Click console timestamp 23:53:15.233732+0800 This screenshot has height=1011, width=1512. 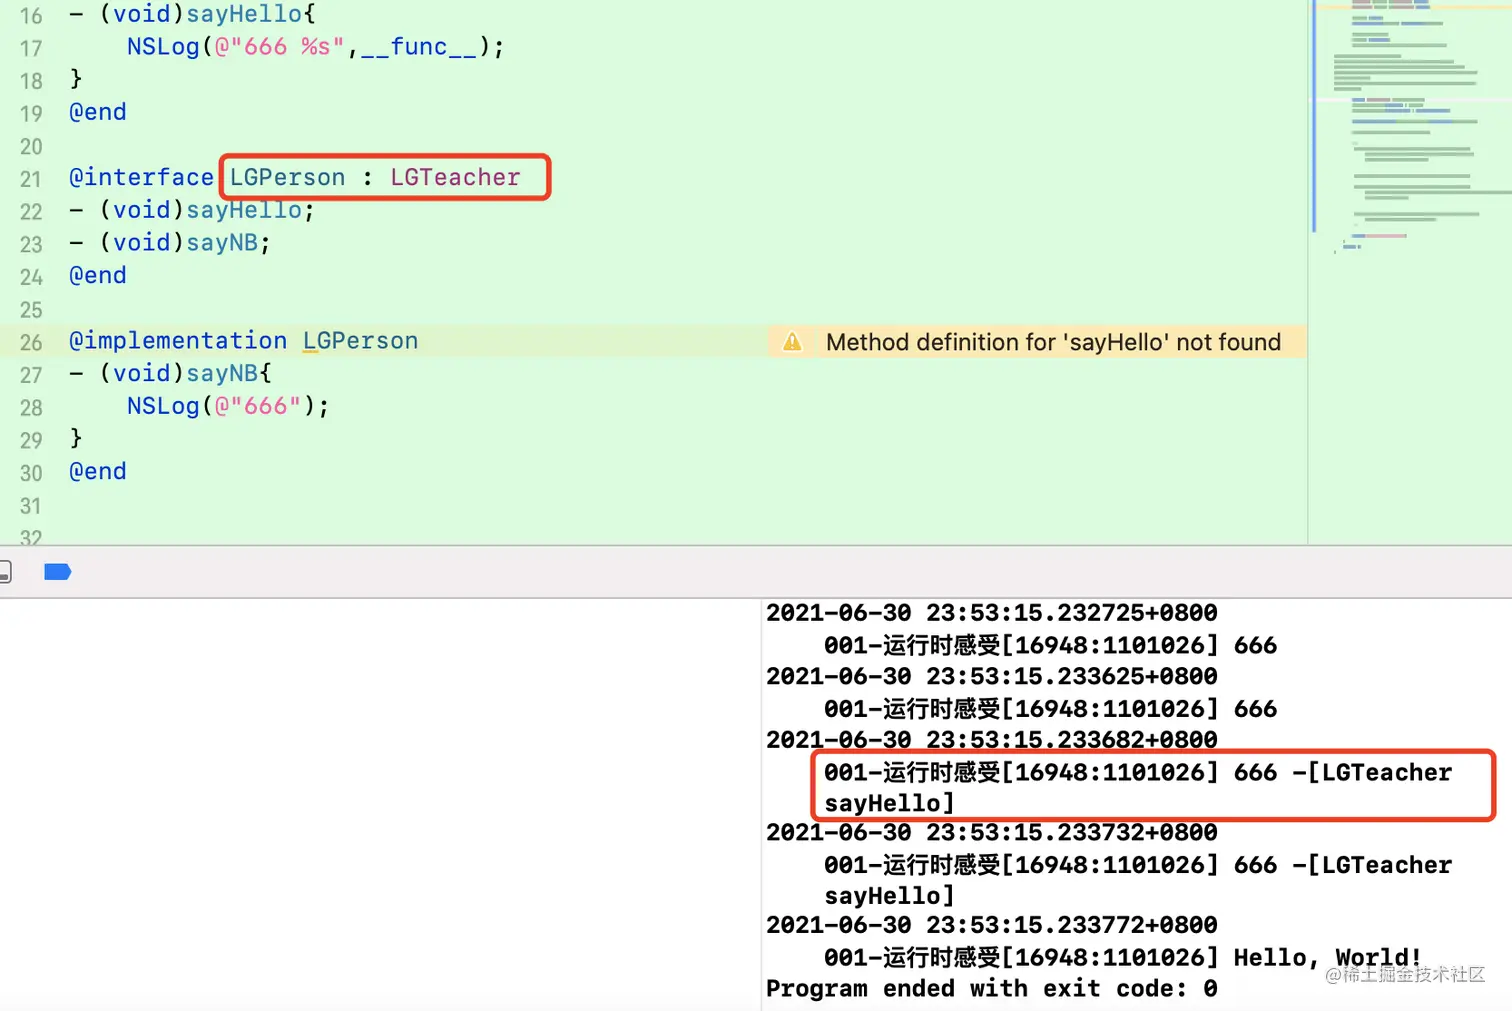click(1071, 832)
